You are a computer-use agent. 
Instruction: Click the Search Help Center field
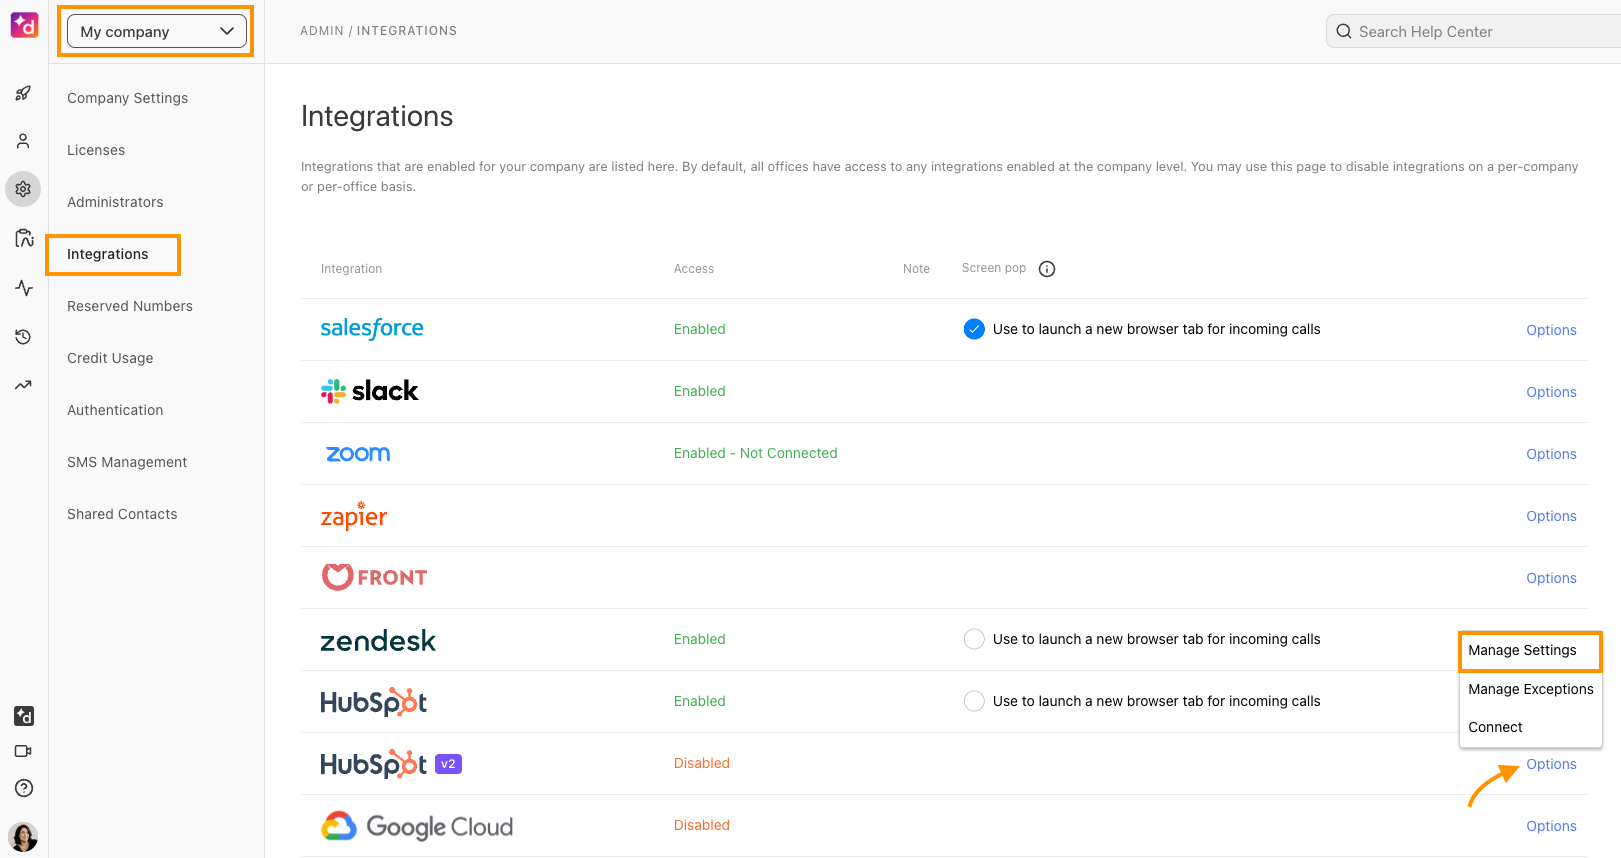(x=1473, y=31)
